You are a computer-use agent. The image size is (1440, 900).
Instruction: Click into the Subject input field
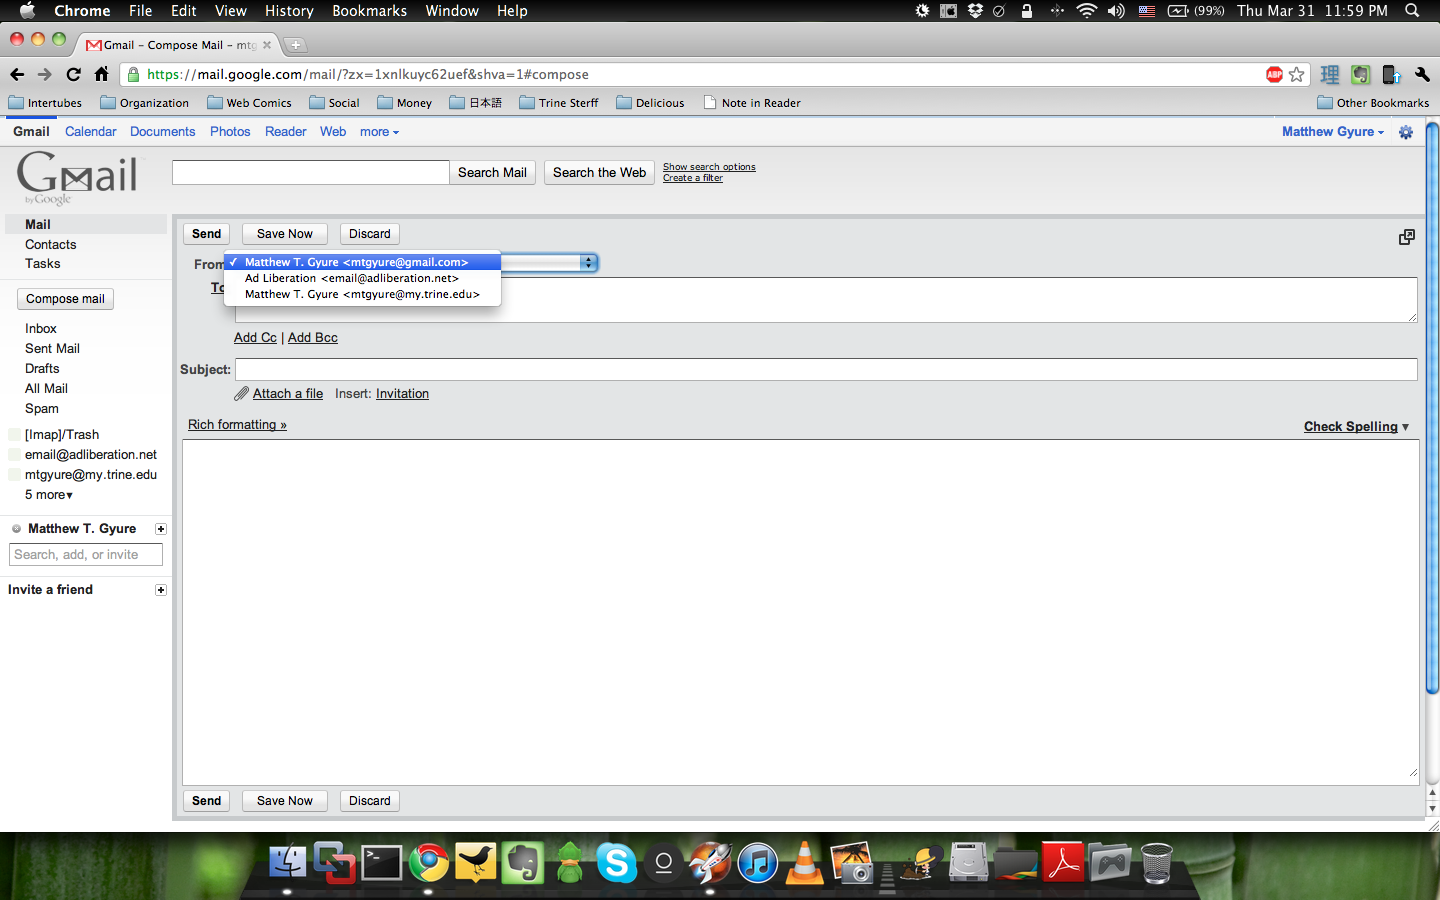click(x=825, y=370)
